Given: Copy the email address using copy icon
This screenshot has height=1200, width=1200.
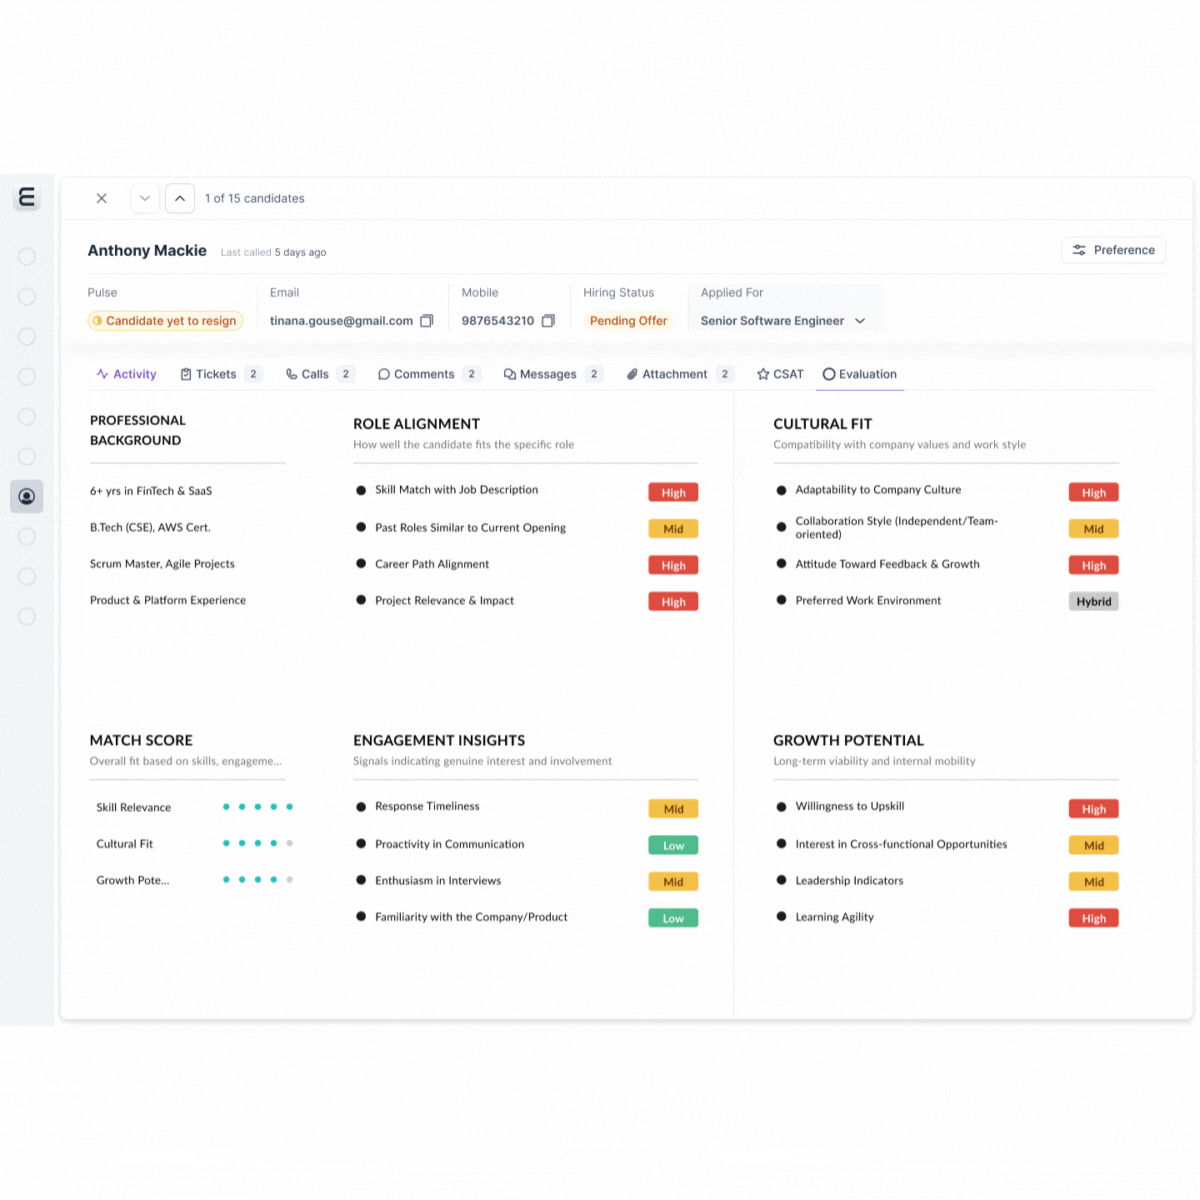Looking at the screenshot, I should click(427, 321).
